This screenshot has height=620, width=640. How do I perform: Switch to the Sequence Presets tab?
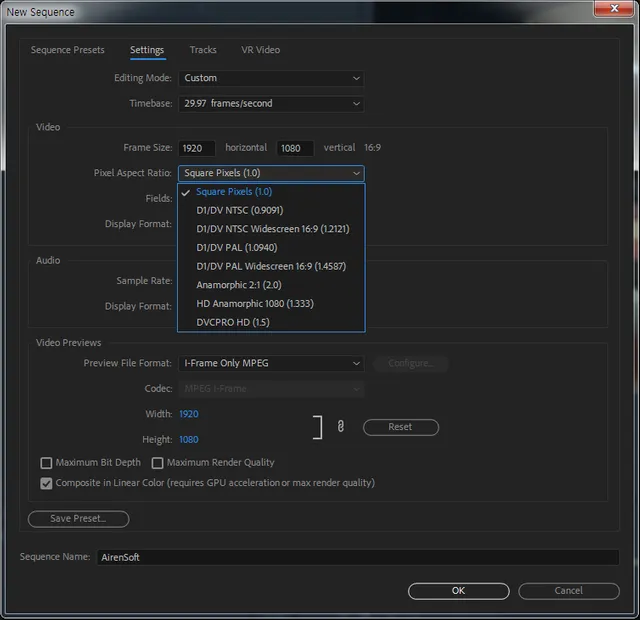pos(67,50)
